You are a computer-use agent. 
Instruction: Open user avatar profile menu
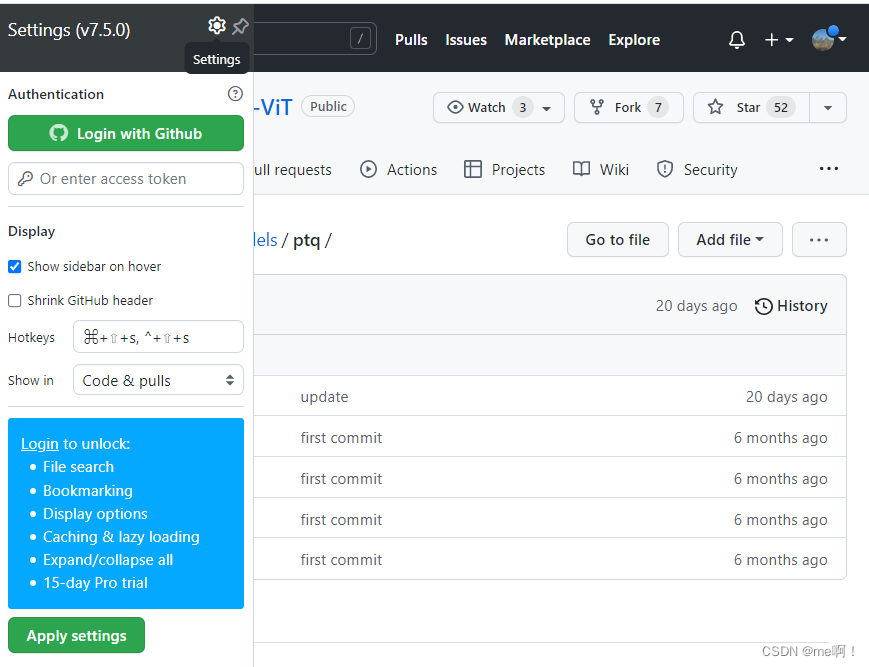[x=829, y=39]
